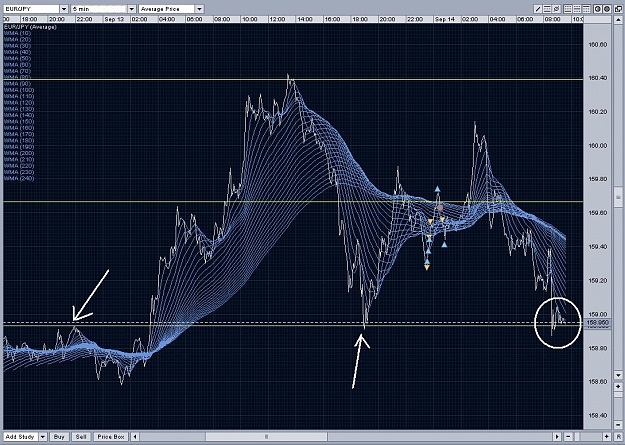Select the WMA (10) legend entry
The height and width of the screenshot is (445, 625).
[x=17, y=33]
